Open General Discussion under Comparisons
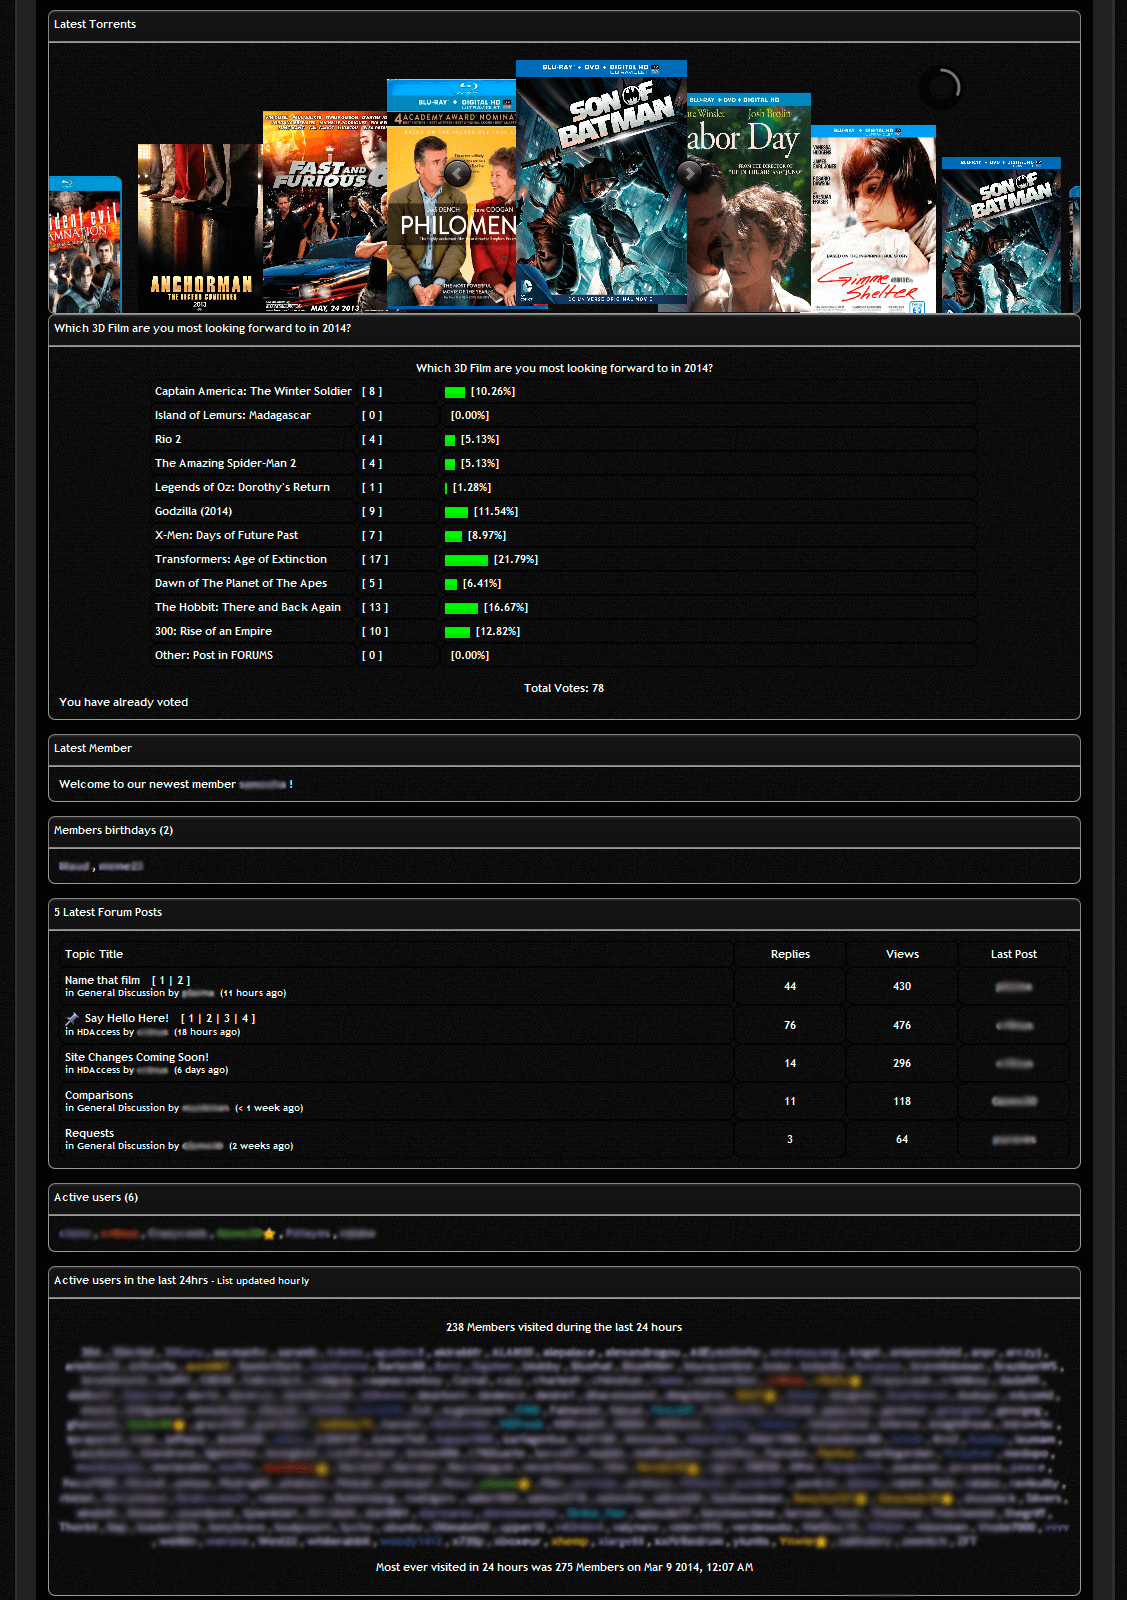The height and width of the screenshot is (1600, 1127). tap(121, 1108)
